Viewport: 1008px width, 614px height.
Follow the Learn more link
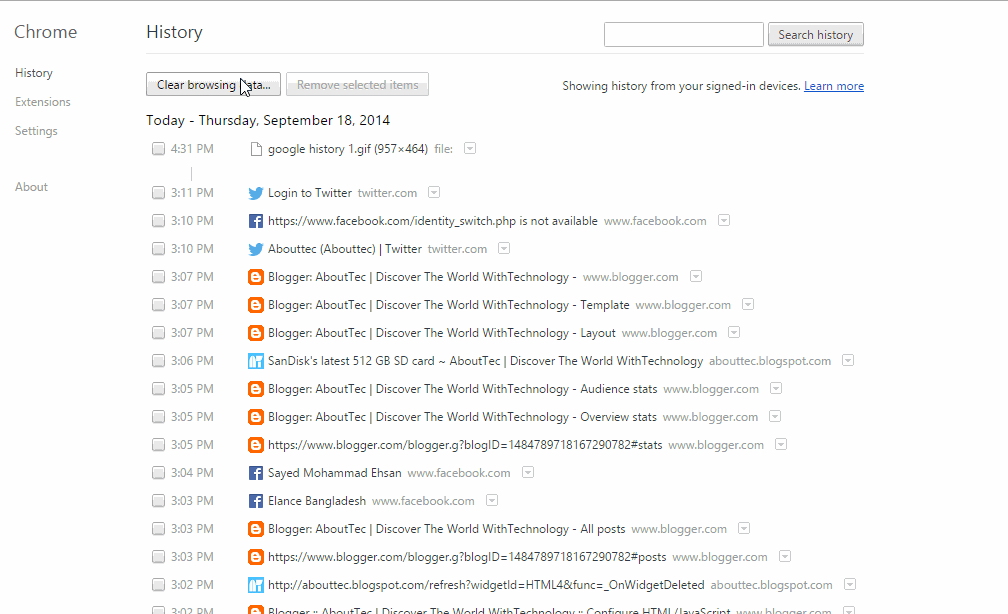pyautogui.click(x=834, y=86)
